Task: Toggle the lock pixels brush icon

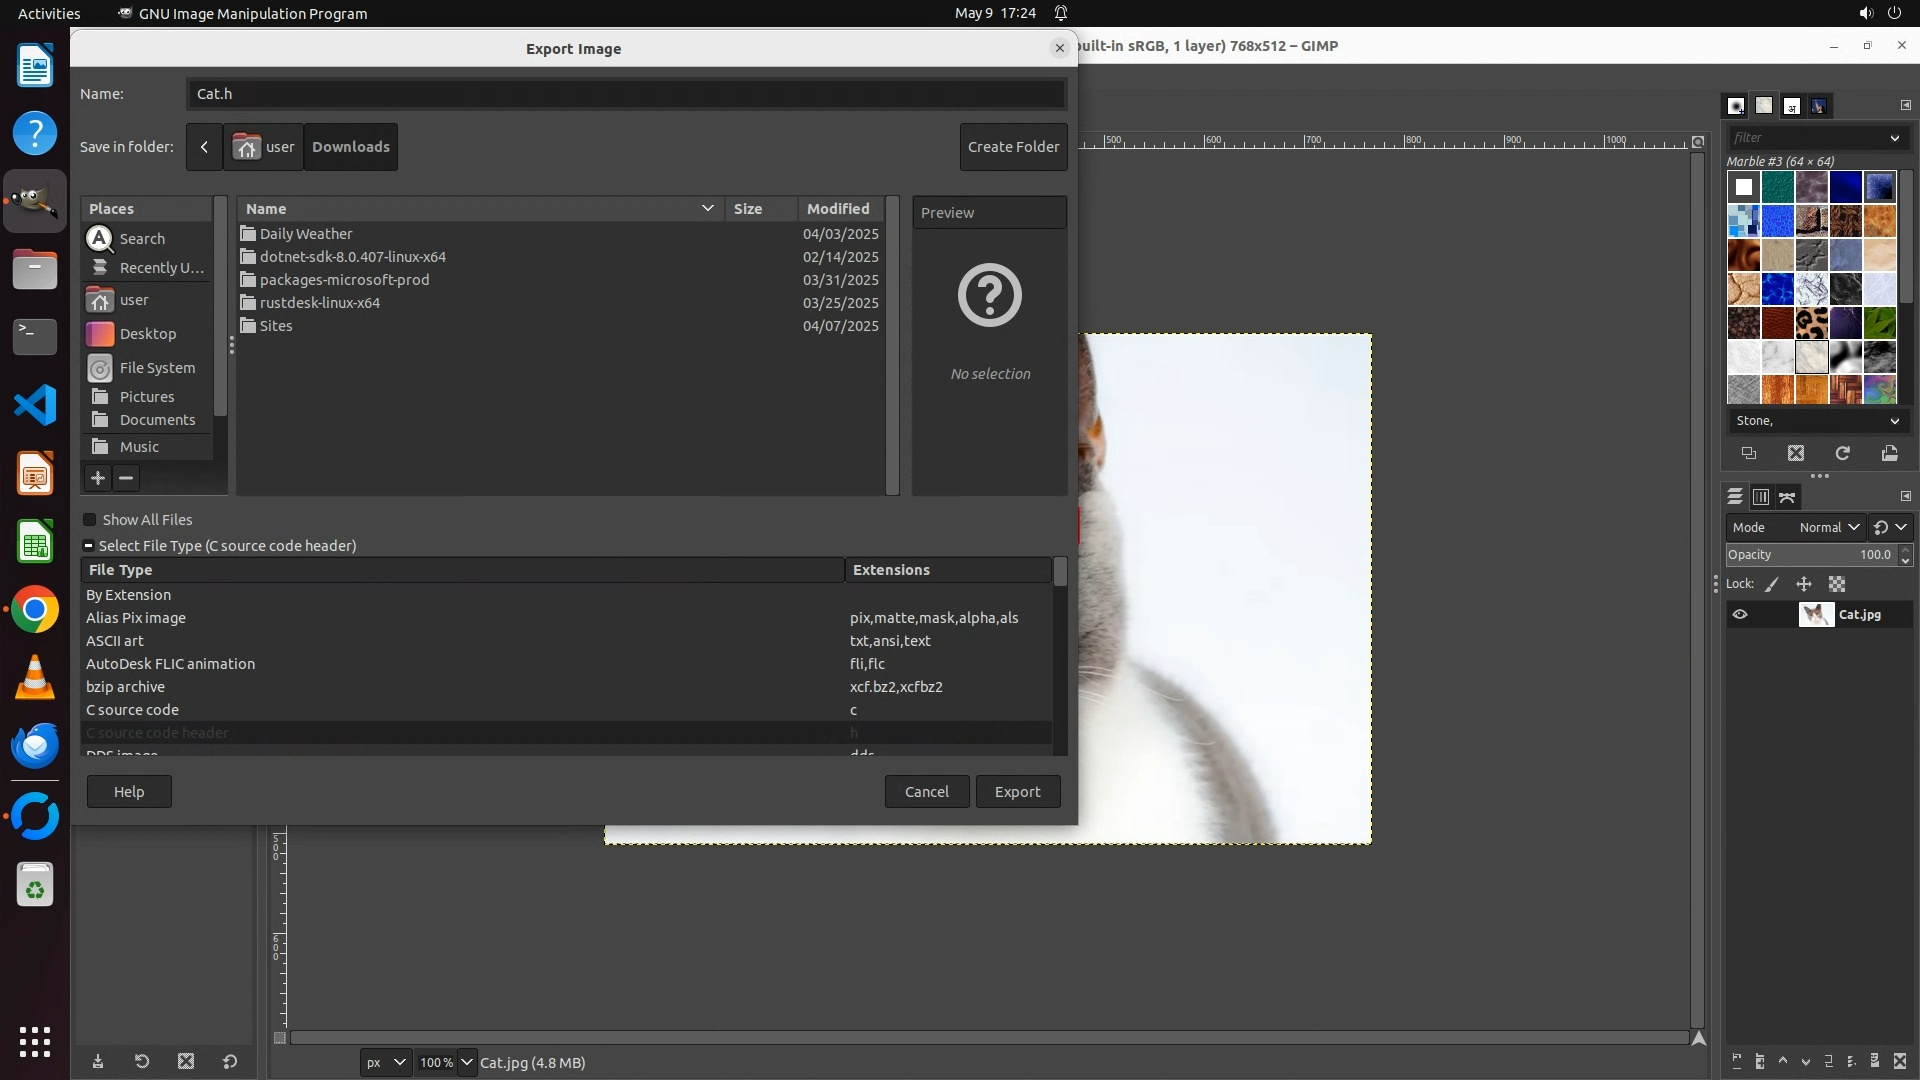Action: click(1772, 584)
